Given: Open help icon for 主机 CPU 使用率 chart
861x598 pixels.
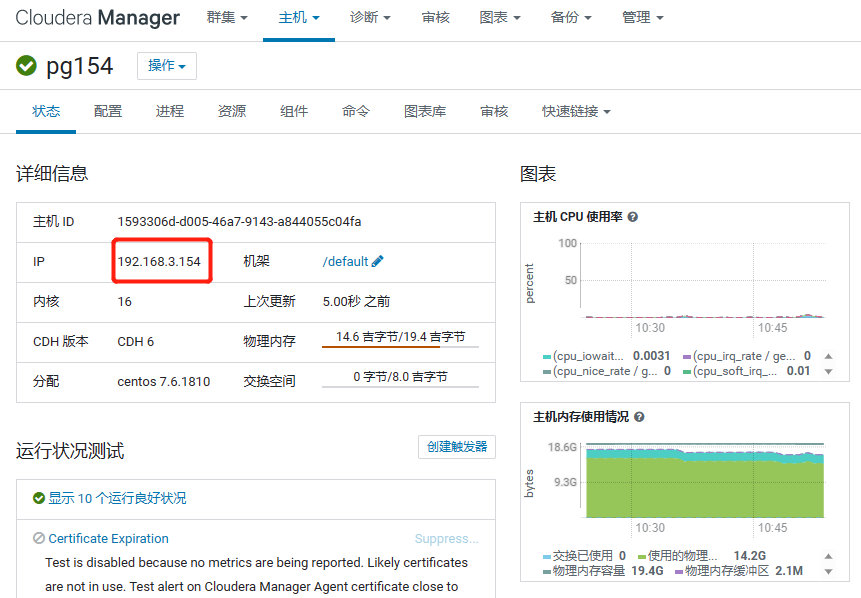Looking at the screenshot, I should 633,217.
